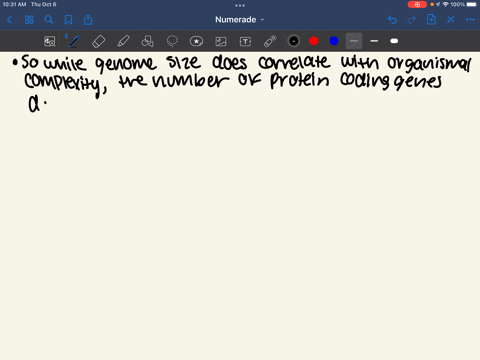
Task: Tap the handwritten word 'genome'
Action: point(126,64)
